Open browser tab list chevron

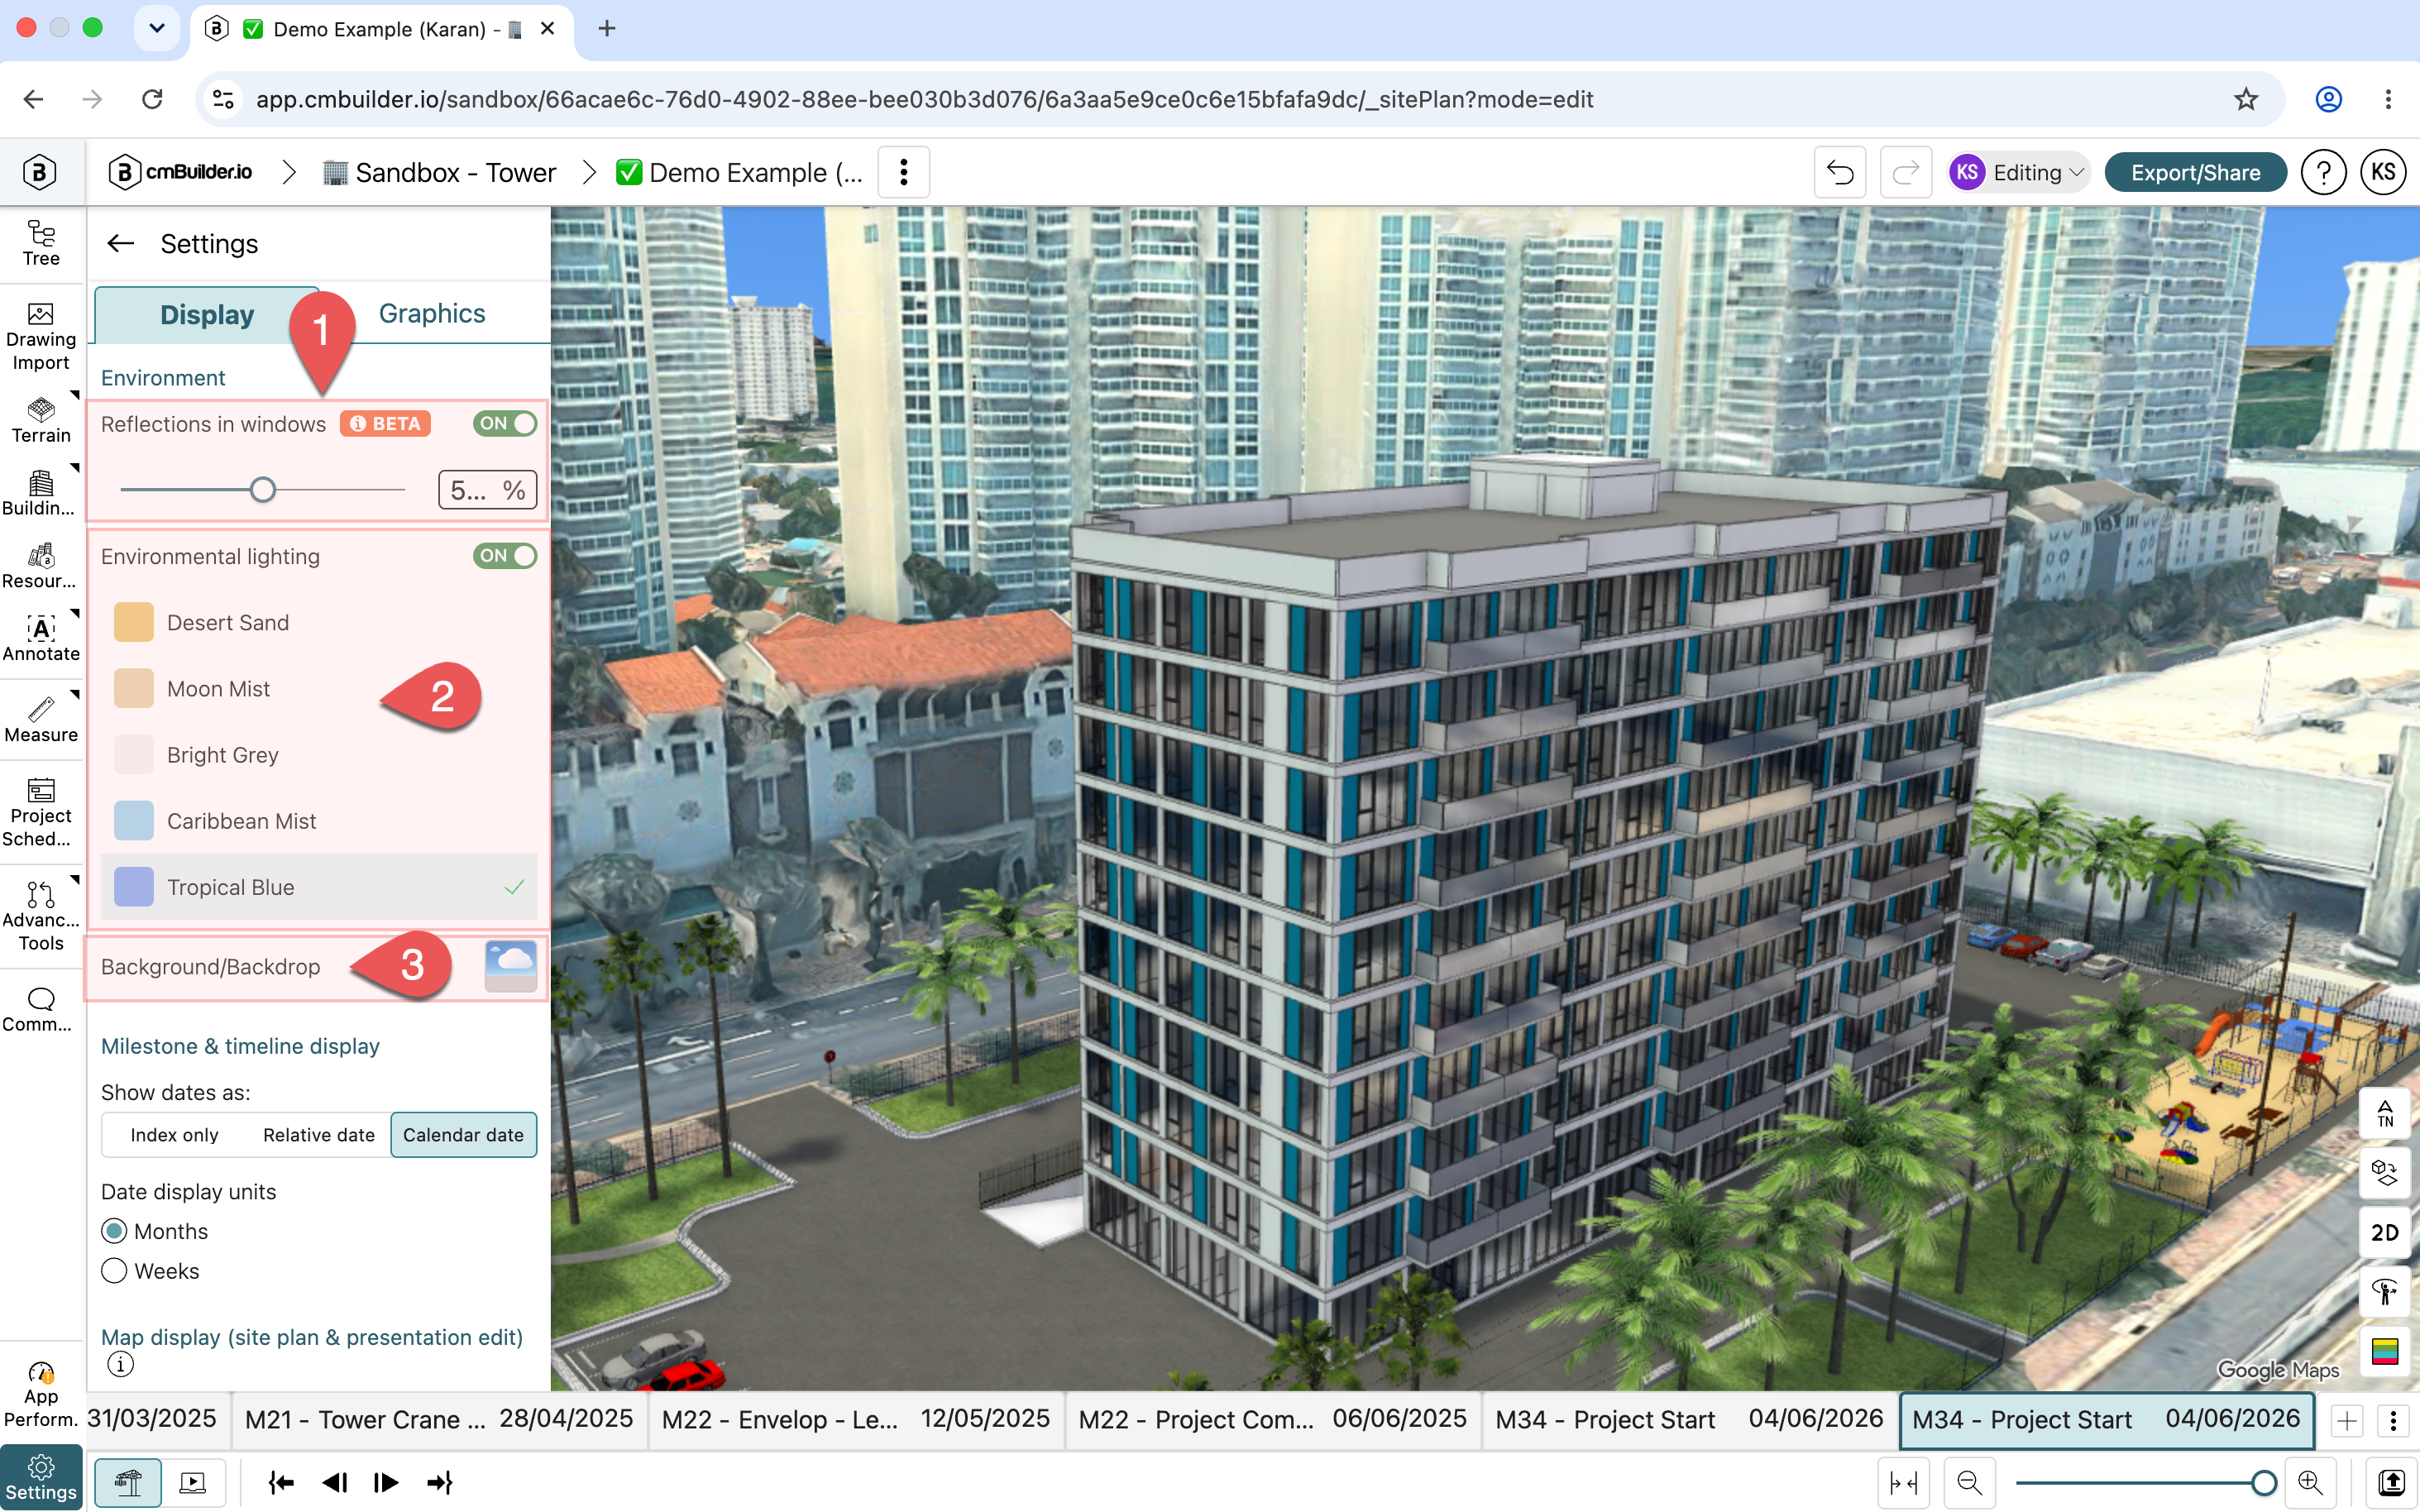click(x=157, y=28)
